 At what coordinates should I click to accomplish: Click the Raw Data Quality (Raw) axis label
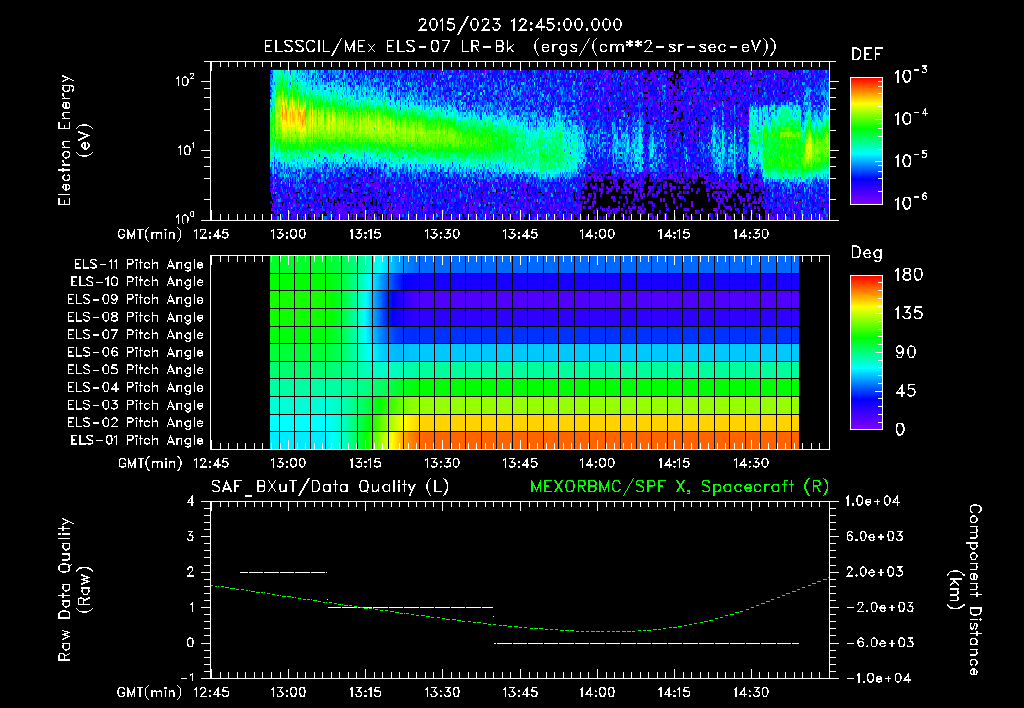tap(74, 590)
